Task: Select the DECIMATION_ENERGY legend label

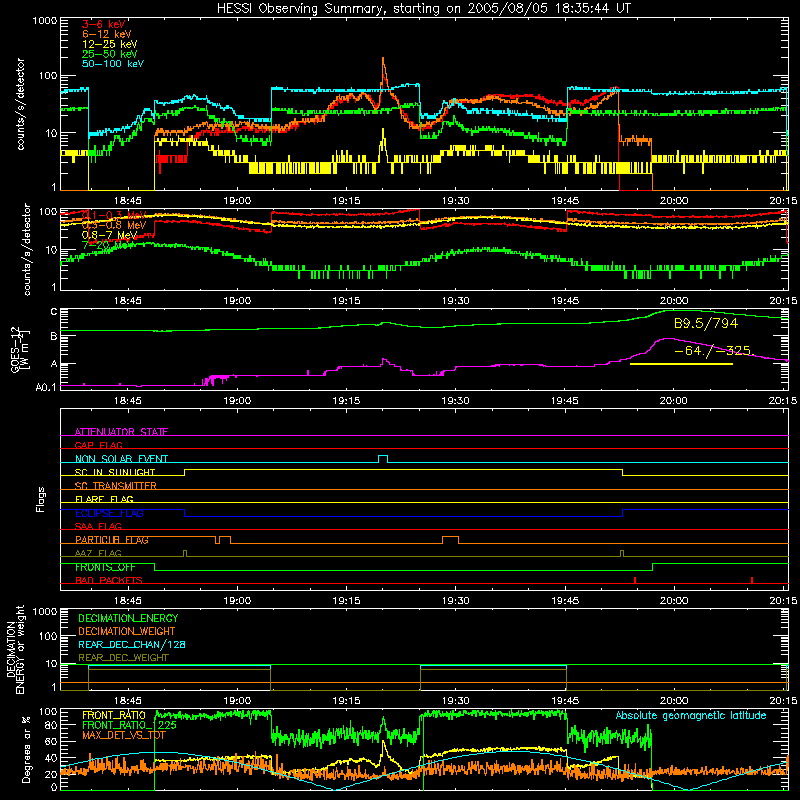Action: pyautogui.click(x=128, y=618)
